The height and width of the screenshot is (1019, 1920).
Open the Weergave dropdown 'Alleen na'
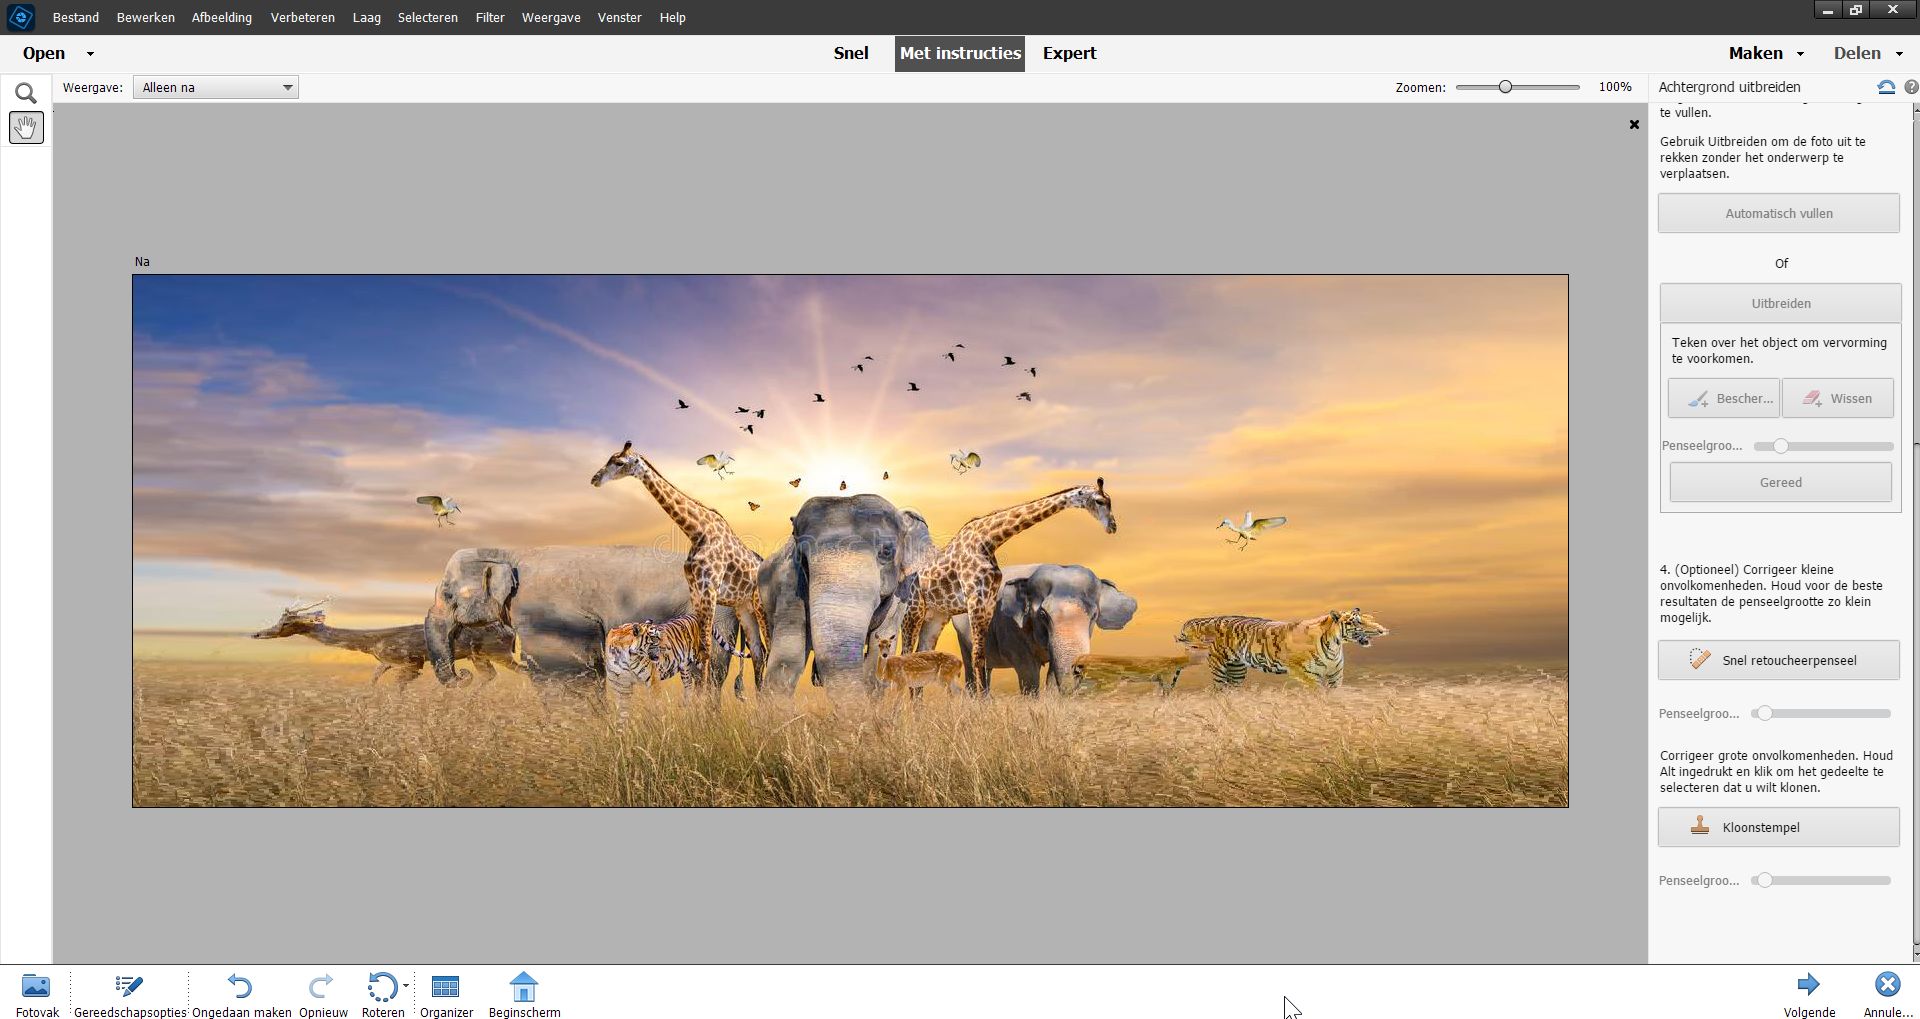(x=216, y=88)
